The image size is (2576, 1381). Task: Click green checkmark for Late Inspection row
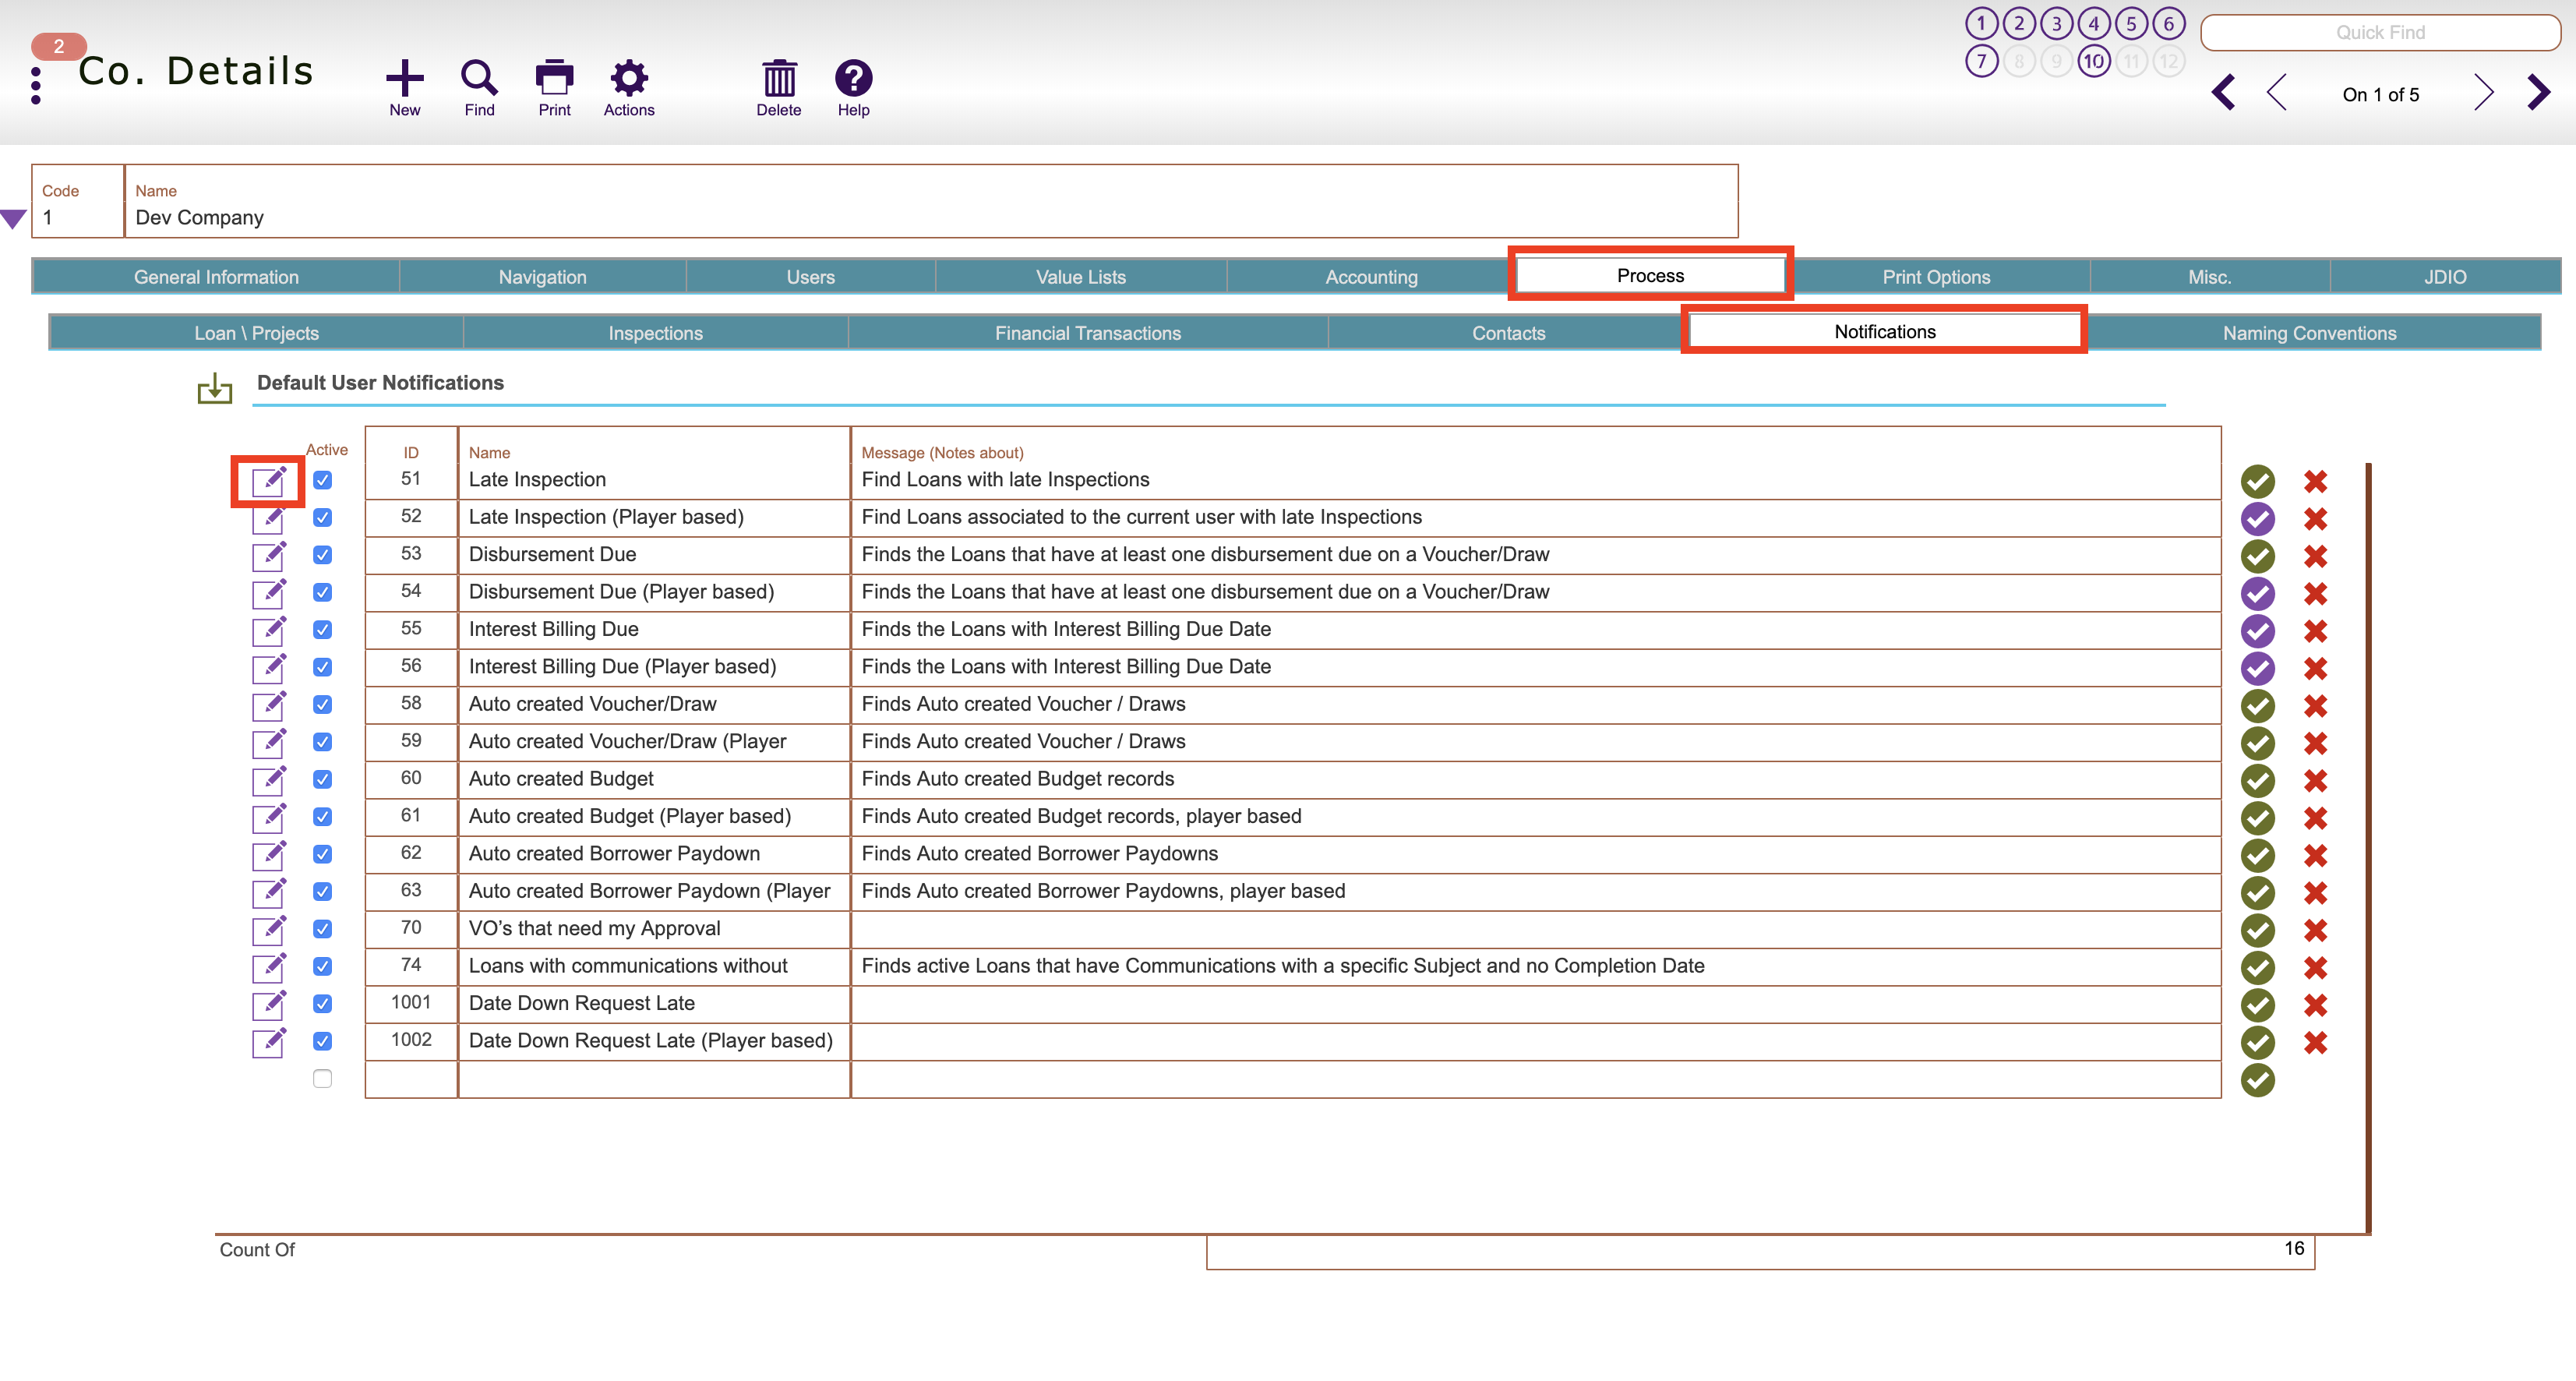(2257, 481)
